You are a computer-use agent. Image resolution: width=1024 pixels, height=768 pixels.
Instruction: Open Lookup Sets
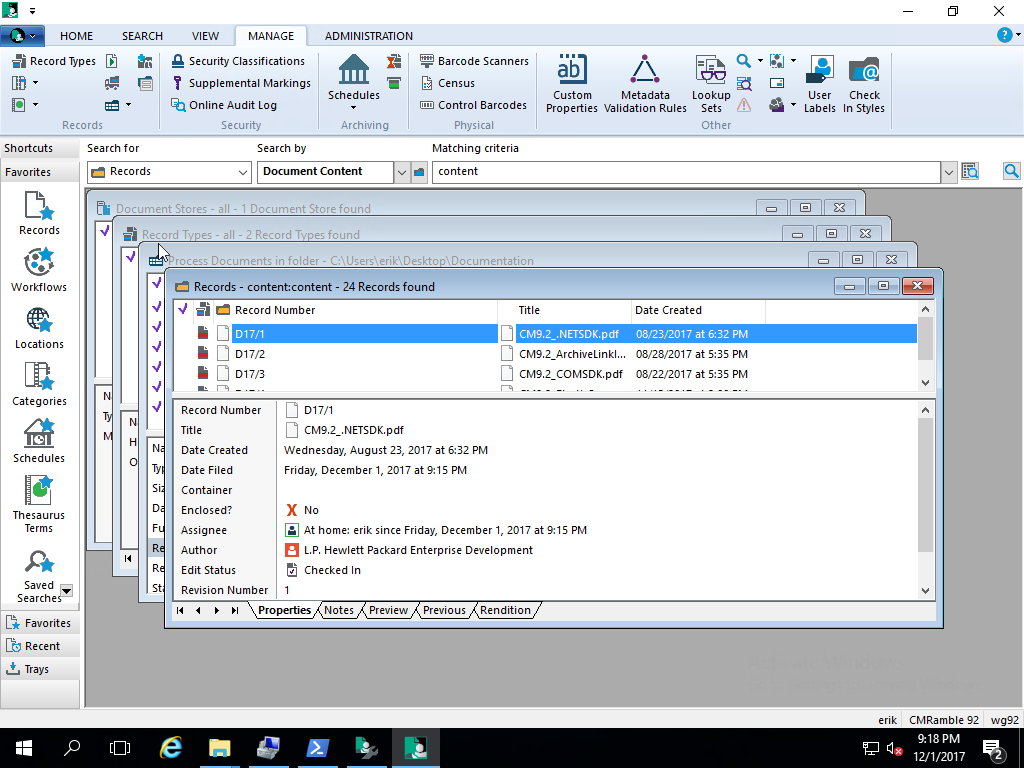(711, 84)
